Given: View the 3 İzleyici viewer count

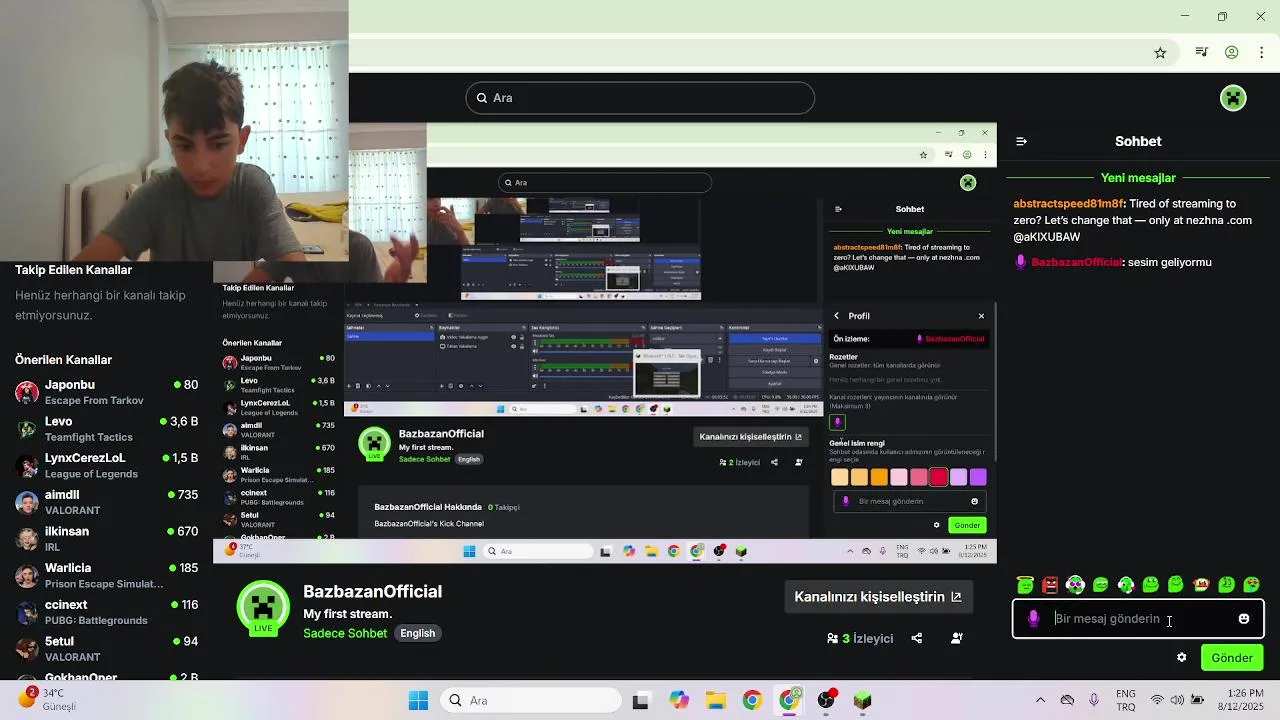Looking at the screenshot, I should pyautogui.click(x=860, y=638).
